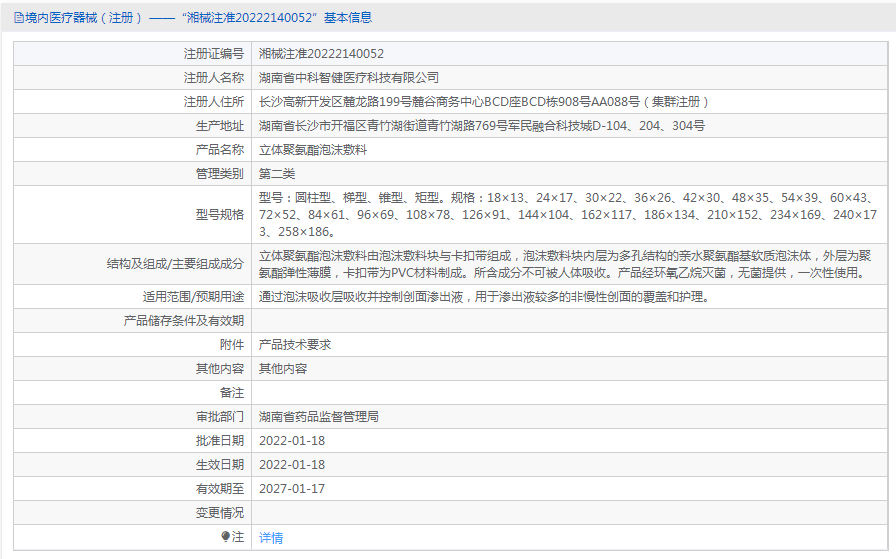This screenshot has height=559, width=896.
Task: Click the 生产地址 label
Action: pos(219,126)
